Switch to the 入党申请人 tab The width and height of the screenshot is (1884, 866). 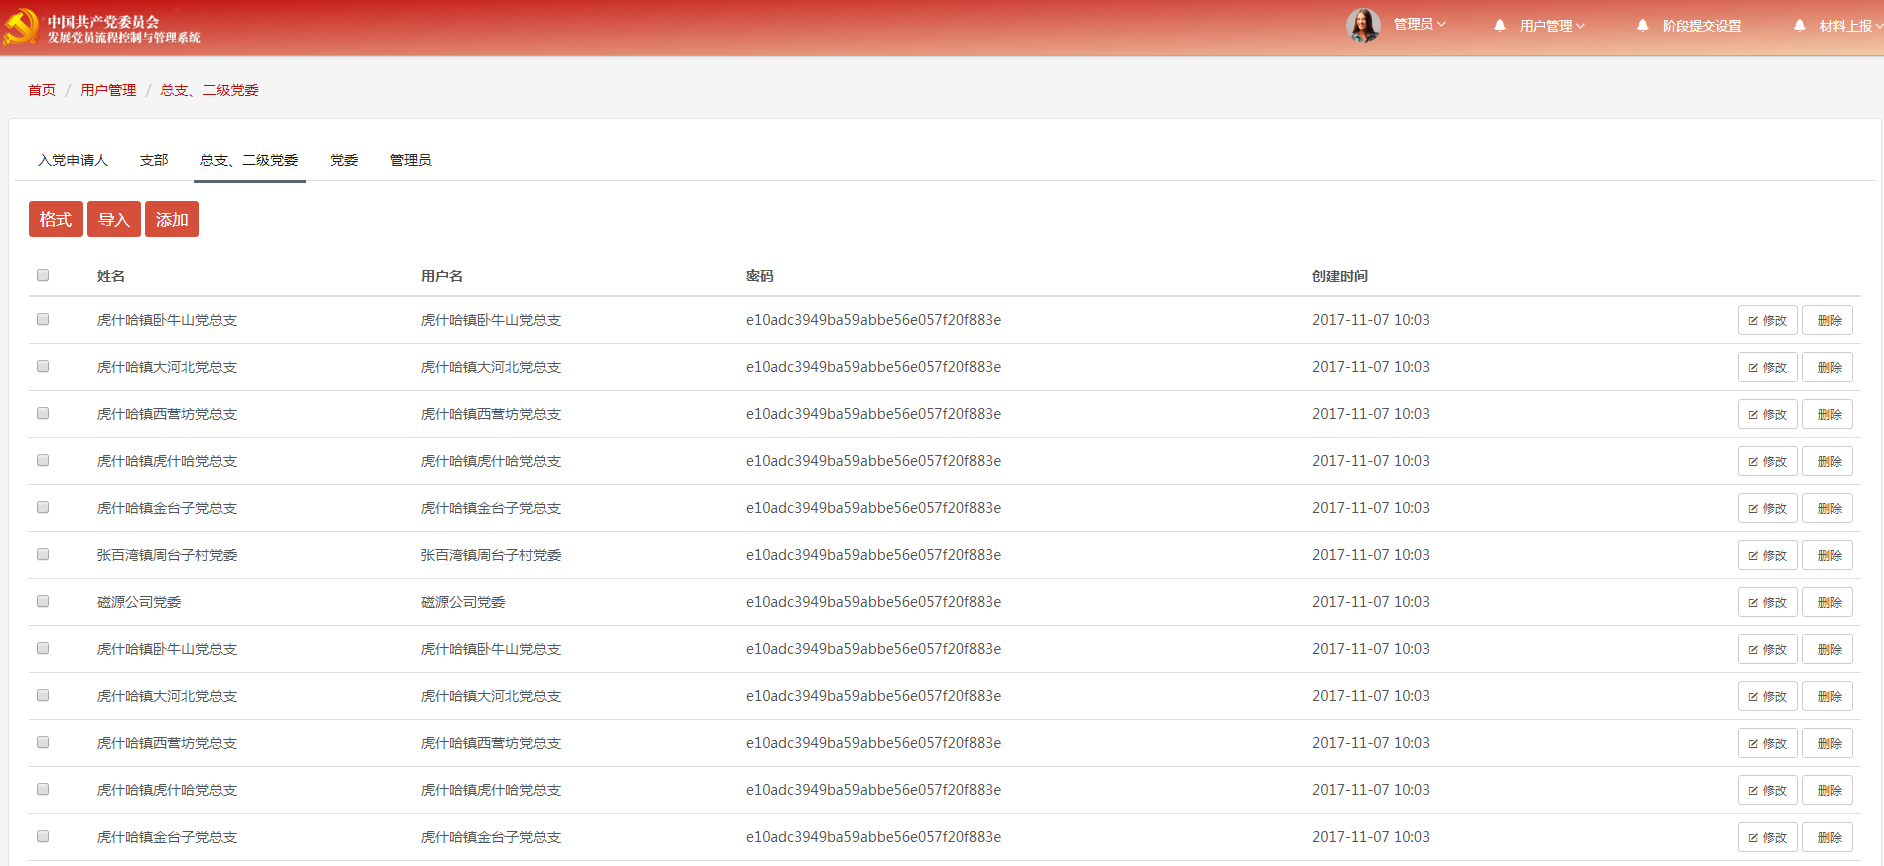[x=73, y=160]
